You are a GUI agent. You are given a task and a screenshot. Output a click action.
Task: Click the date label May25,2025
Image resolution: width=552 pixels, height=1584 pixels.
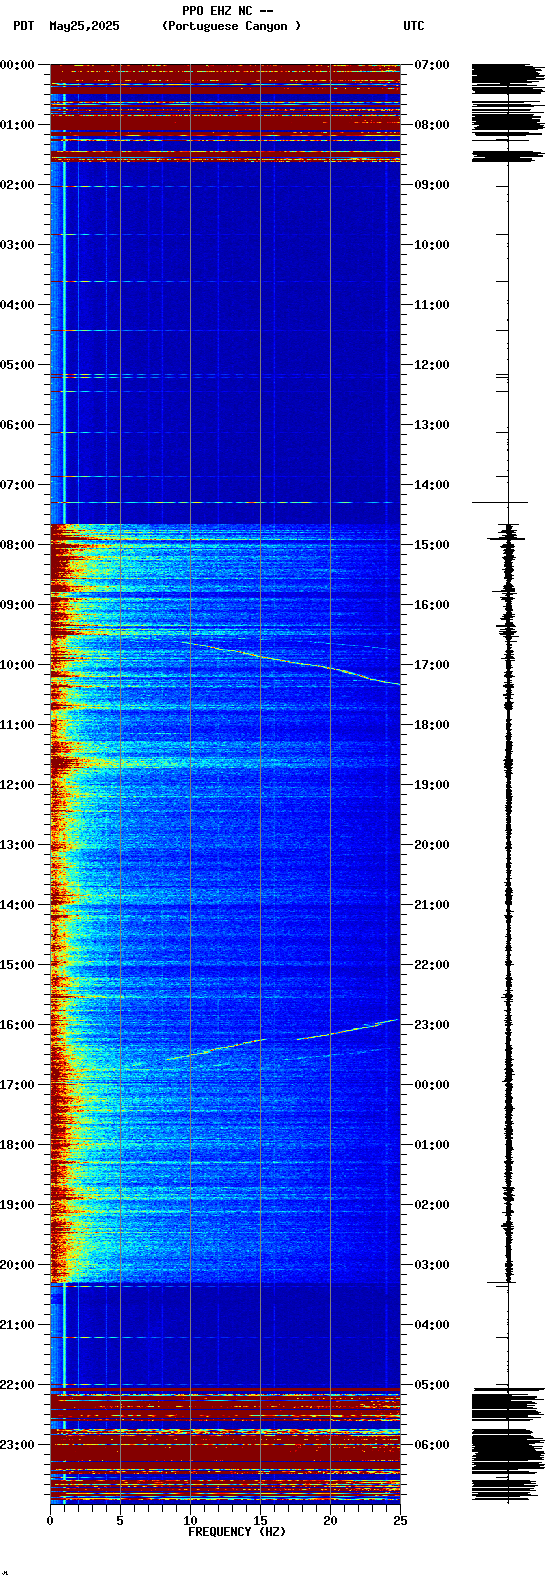(x=84, y=26)
